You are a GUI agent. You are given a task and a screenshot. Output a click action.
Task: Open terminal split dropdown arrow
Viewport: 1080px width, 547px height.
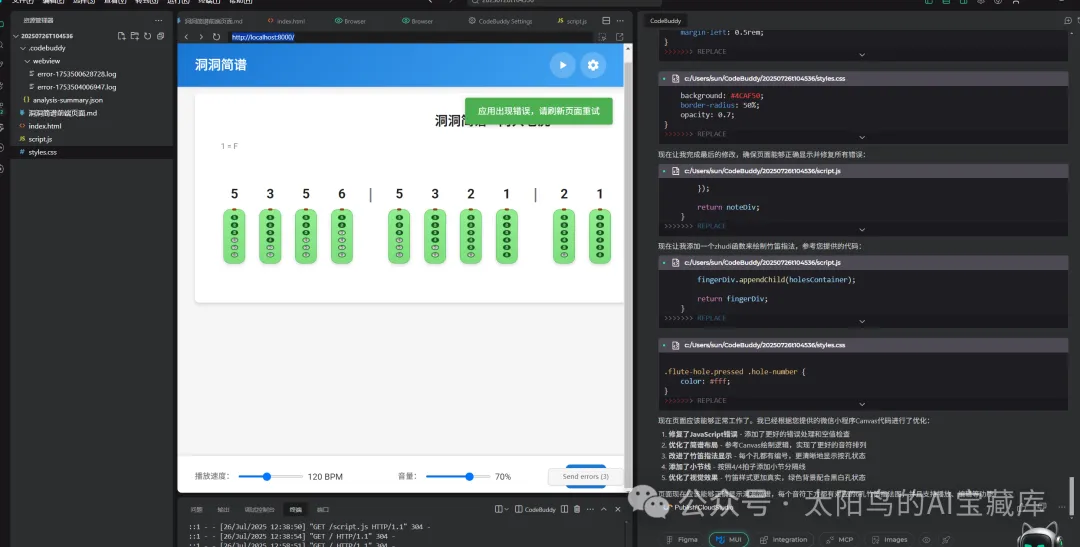507,510
